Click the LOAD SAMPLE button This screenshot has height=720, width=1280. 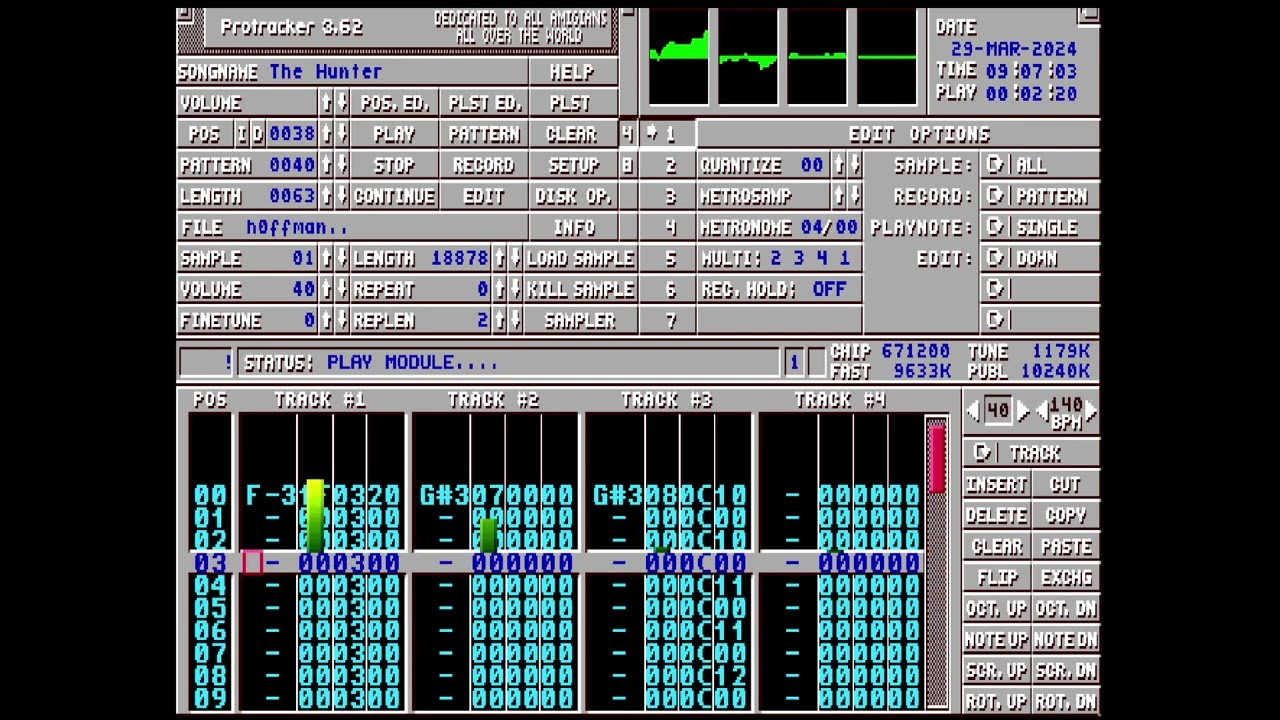point(580,258)
